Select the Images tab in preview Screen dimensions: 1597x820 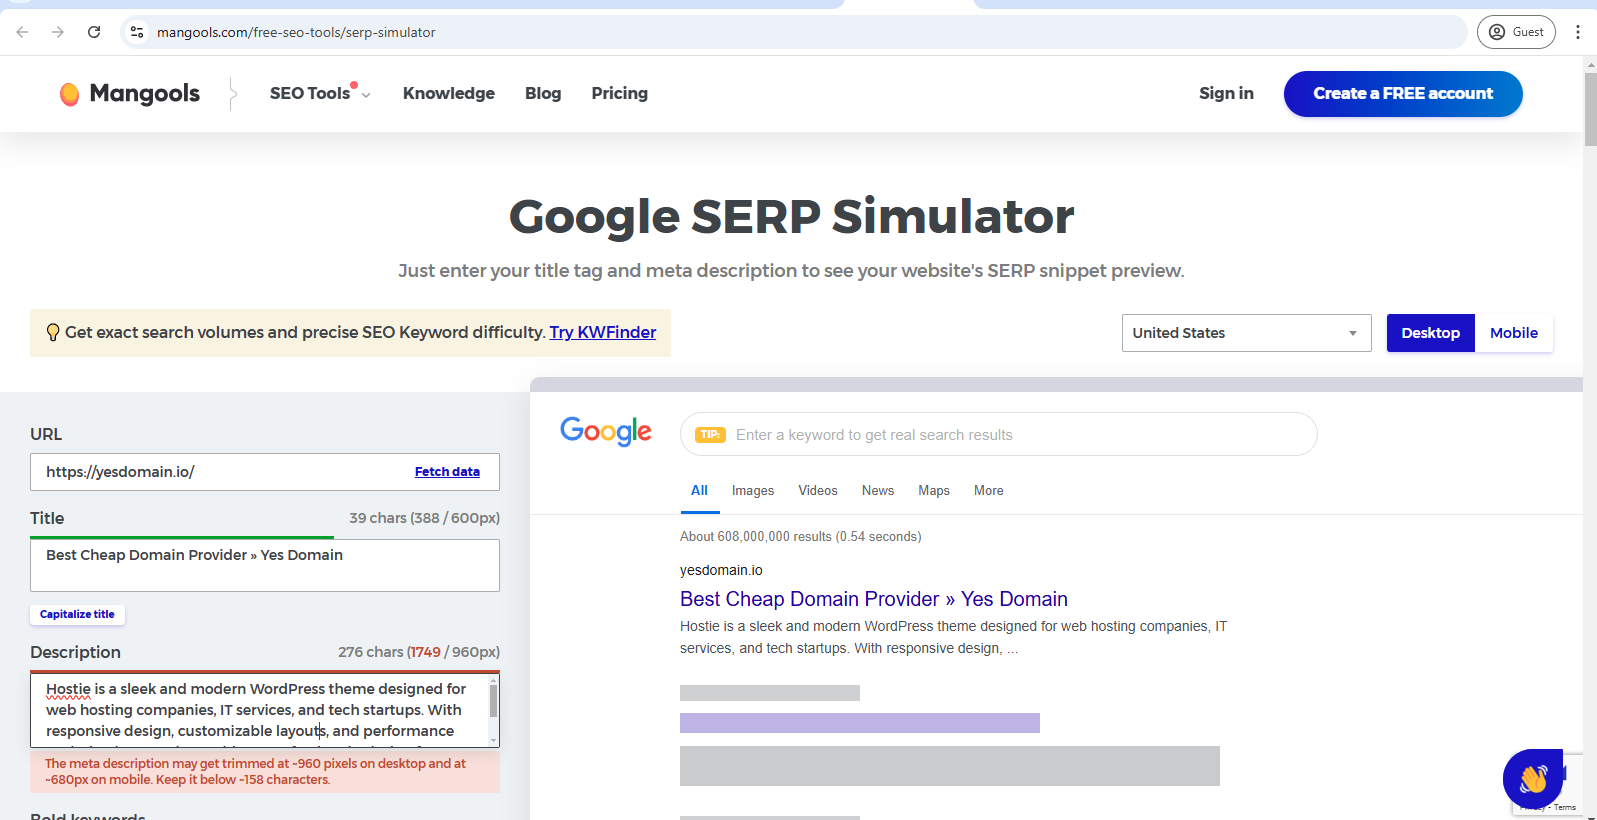click(x=753, y=491)
